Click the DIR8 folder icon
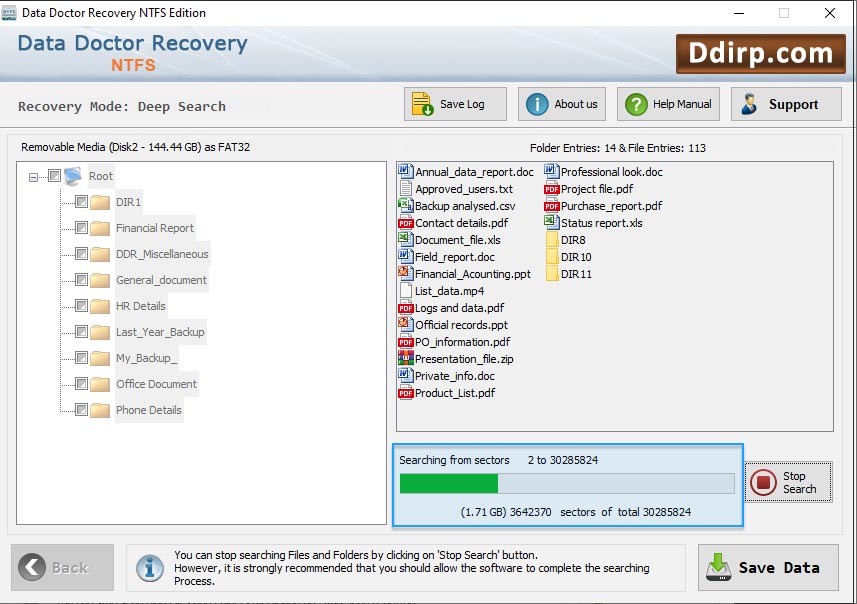The image size is (857, 604). 552,239
